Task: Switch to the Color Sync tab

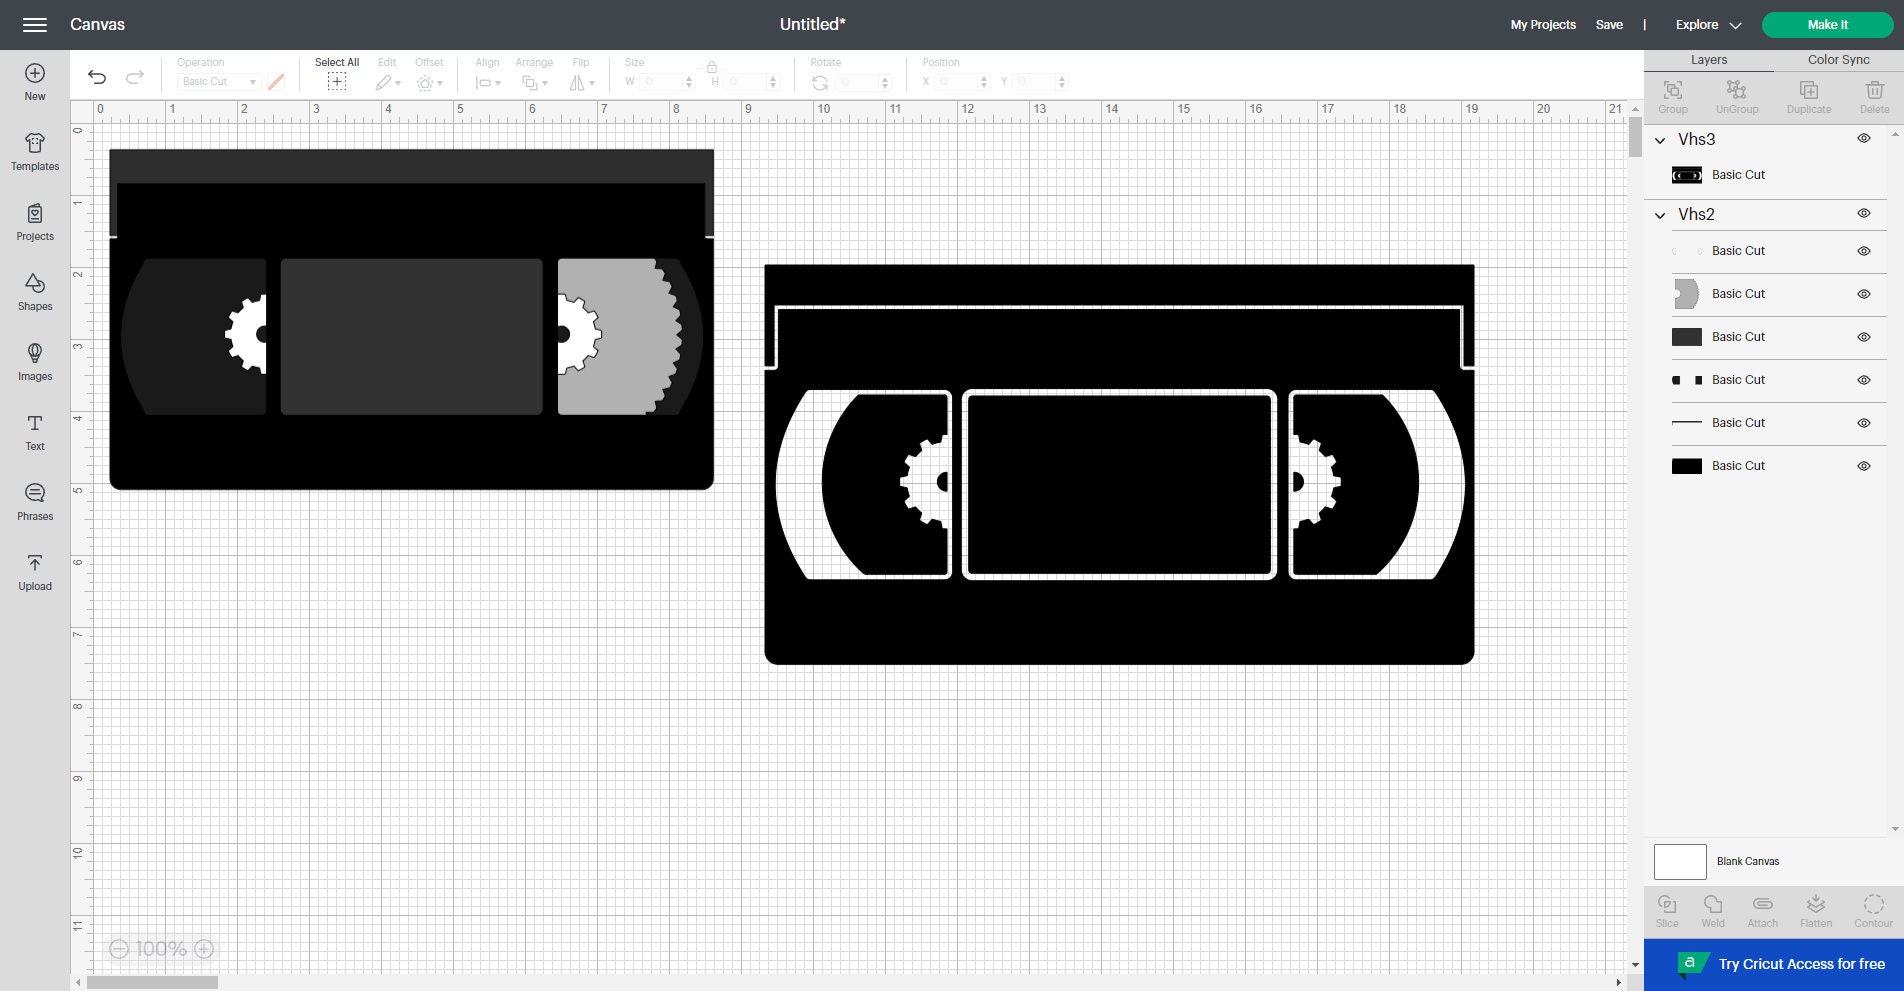Action: [x=1837, y=59]
